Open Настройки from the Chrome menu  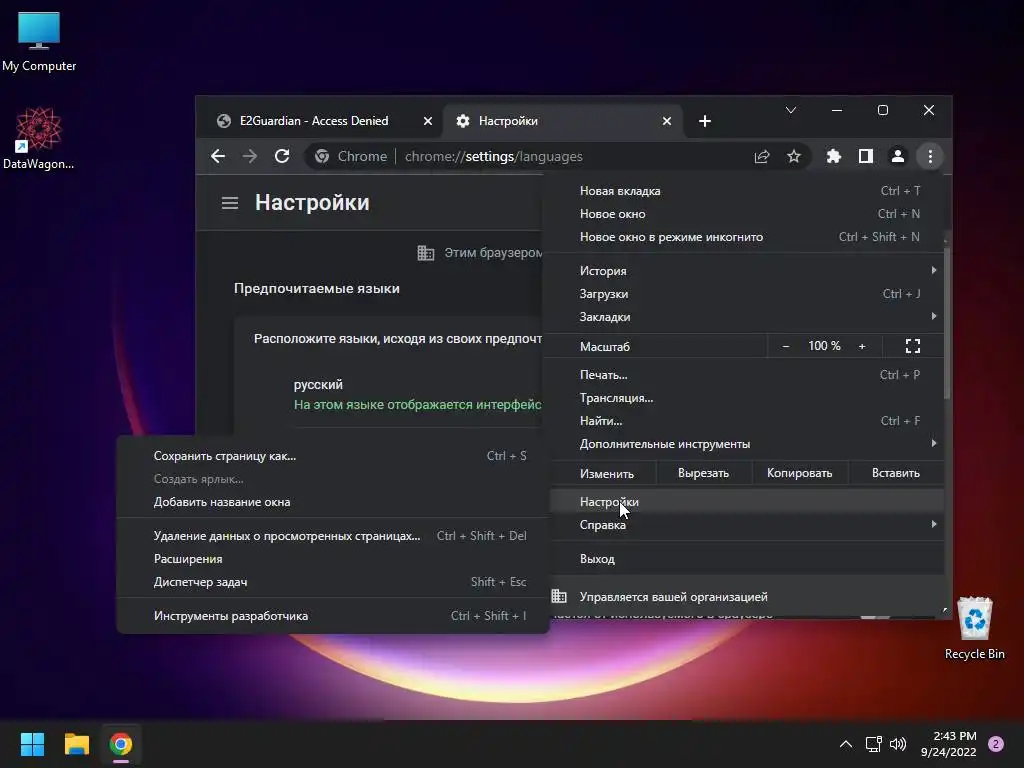746,502
